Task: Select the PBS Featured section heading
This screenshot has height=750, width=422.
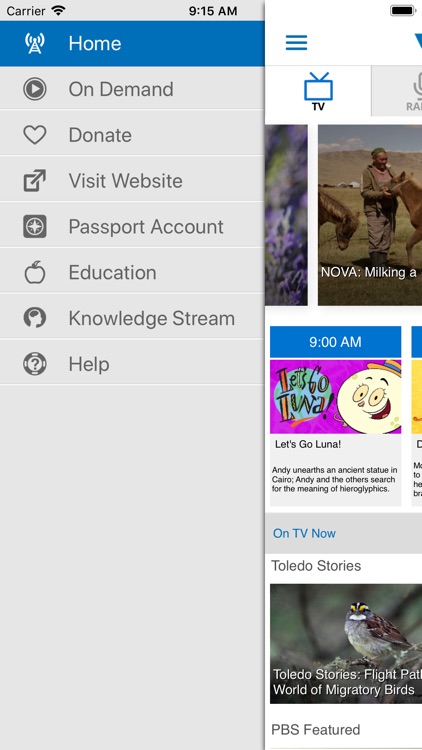Action: (x=315, y=729)
